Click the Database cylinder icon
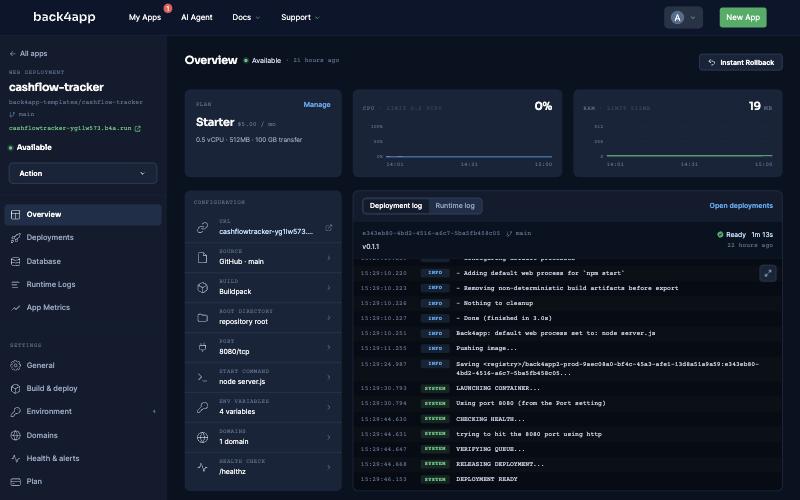 pos(15,261)
